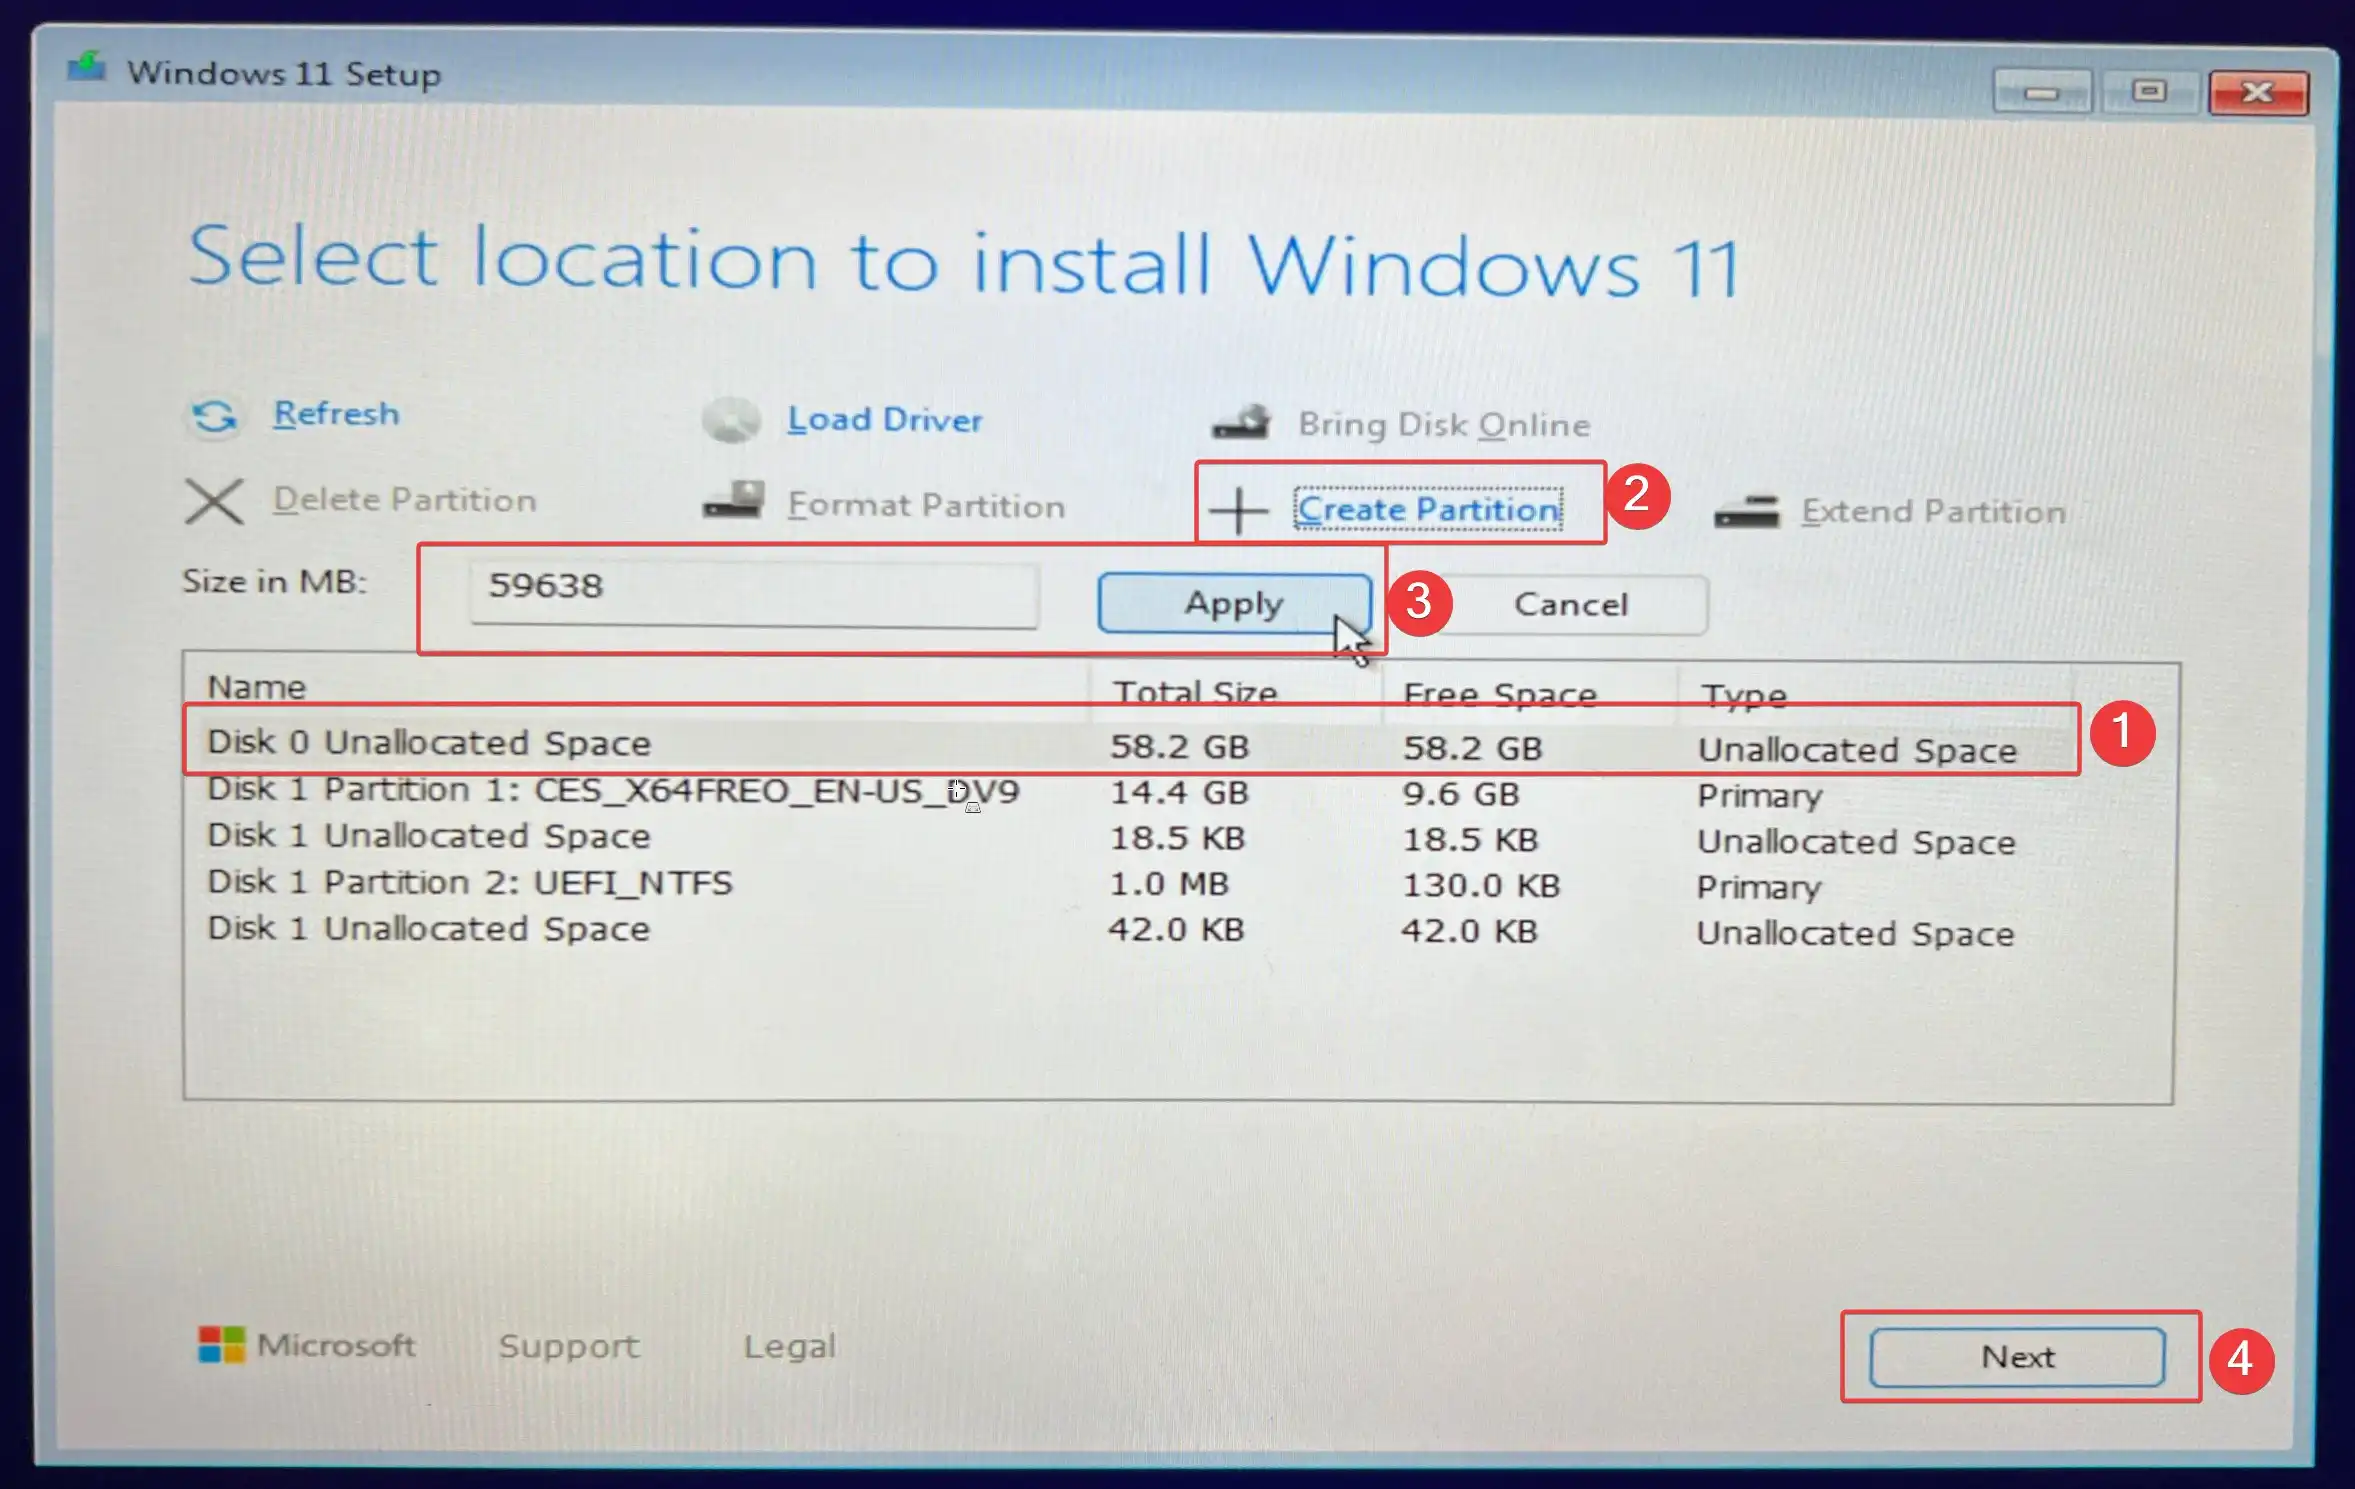Click the Extend Partition drive icon
This screenshot has width=2355, height=1489.
pyautogui.click(x=1746, y=512)
